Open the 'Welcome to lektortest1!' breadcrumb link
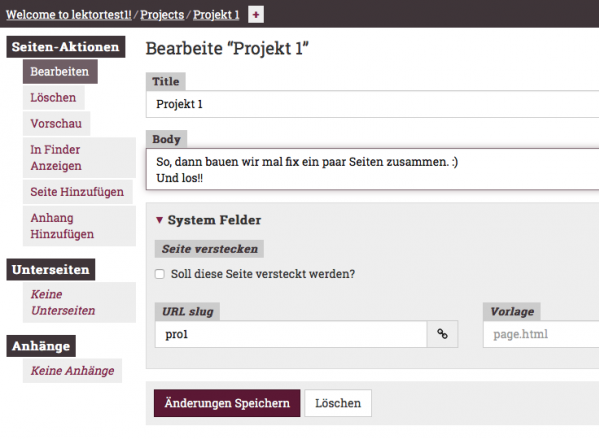599x439 pixels. tap(69, 15)
